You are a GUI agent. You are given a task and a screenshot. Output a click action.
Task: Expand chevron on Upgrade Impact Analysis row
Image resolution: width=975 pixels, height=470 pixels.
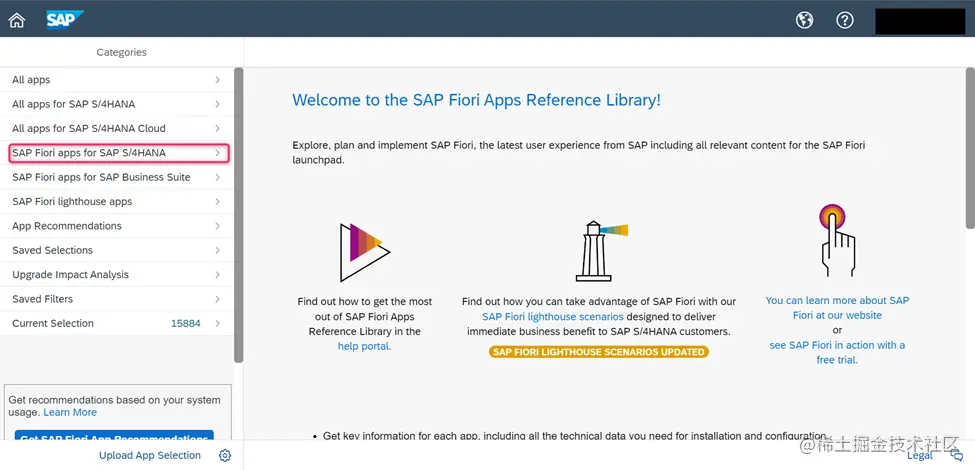pyautogui.click(x=218, y=274)
